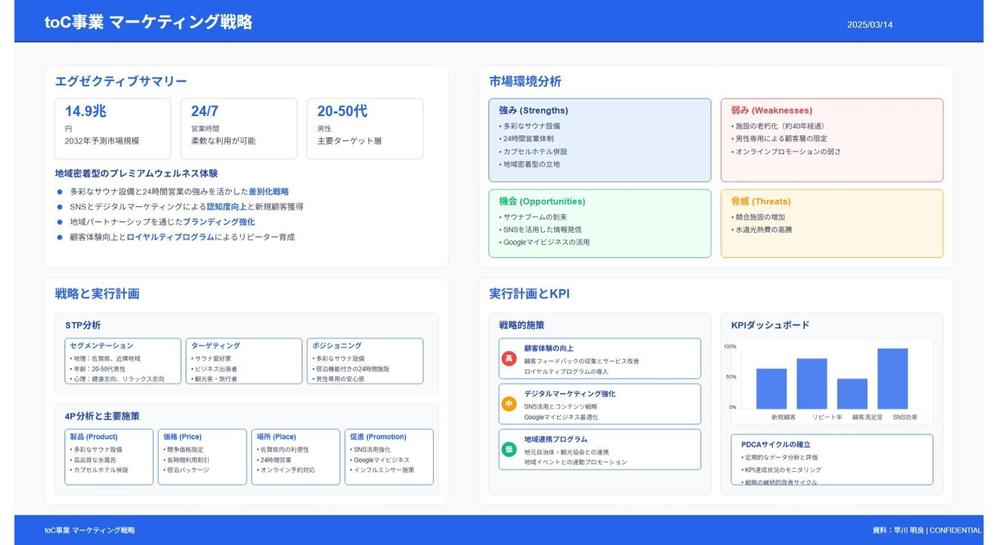Click 主要ターゲット層 label
Screen dimensions: 998x545
click(x=349, y=141)
